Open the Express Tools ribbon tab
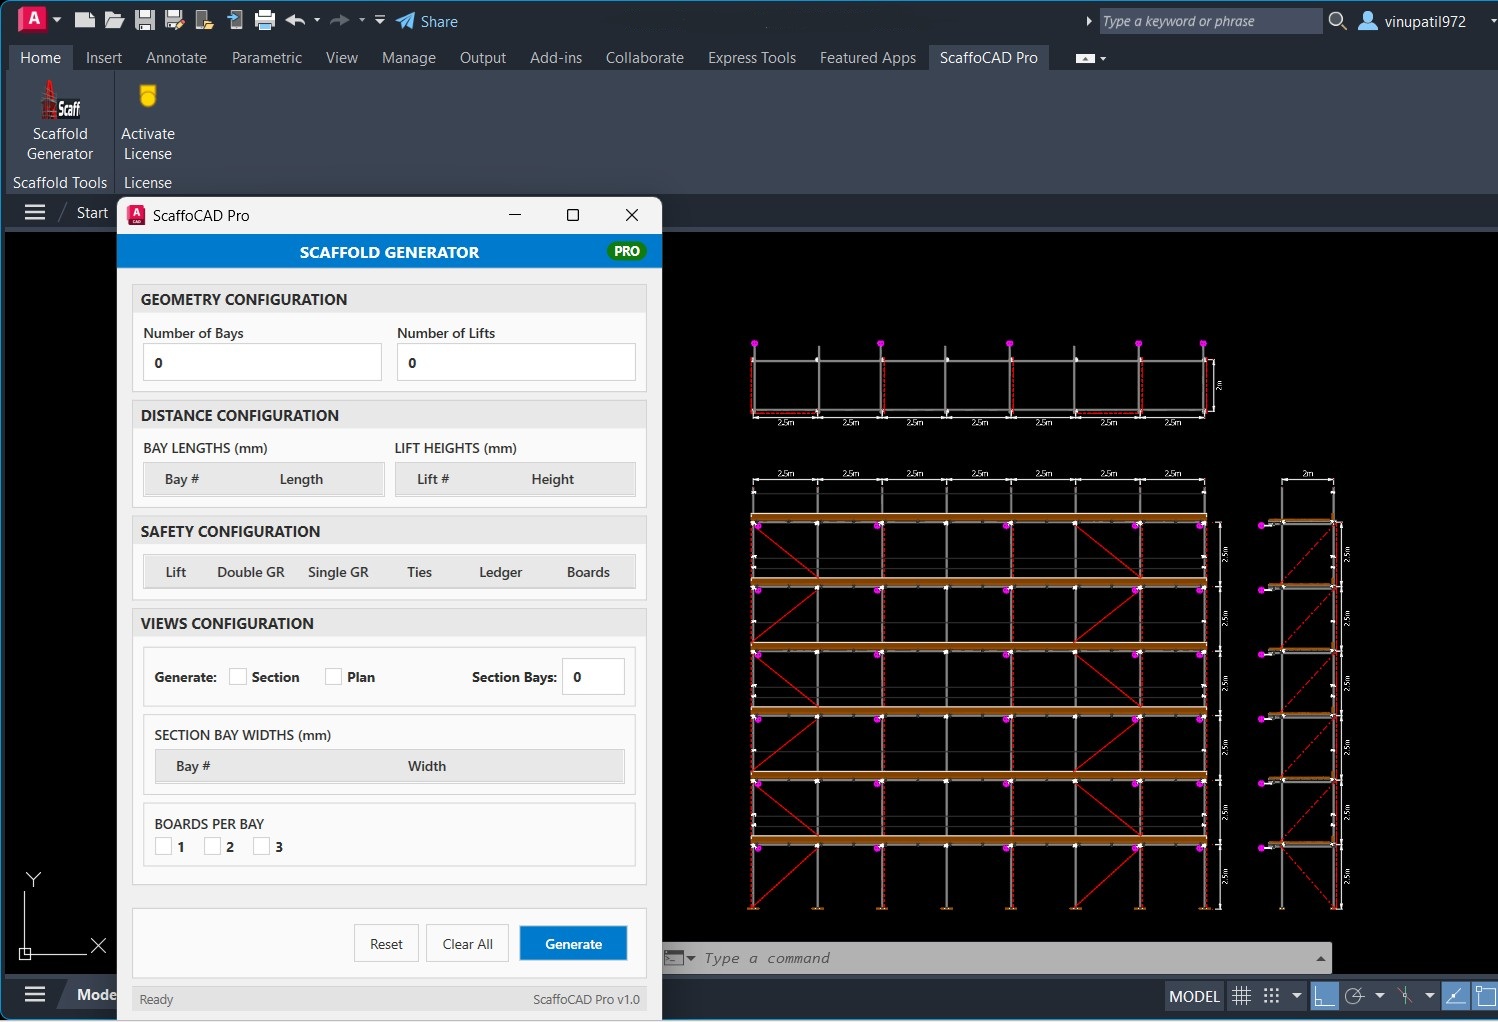This screenshot has height=1022, width=1498. coord(751,58)
